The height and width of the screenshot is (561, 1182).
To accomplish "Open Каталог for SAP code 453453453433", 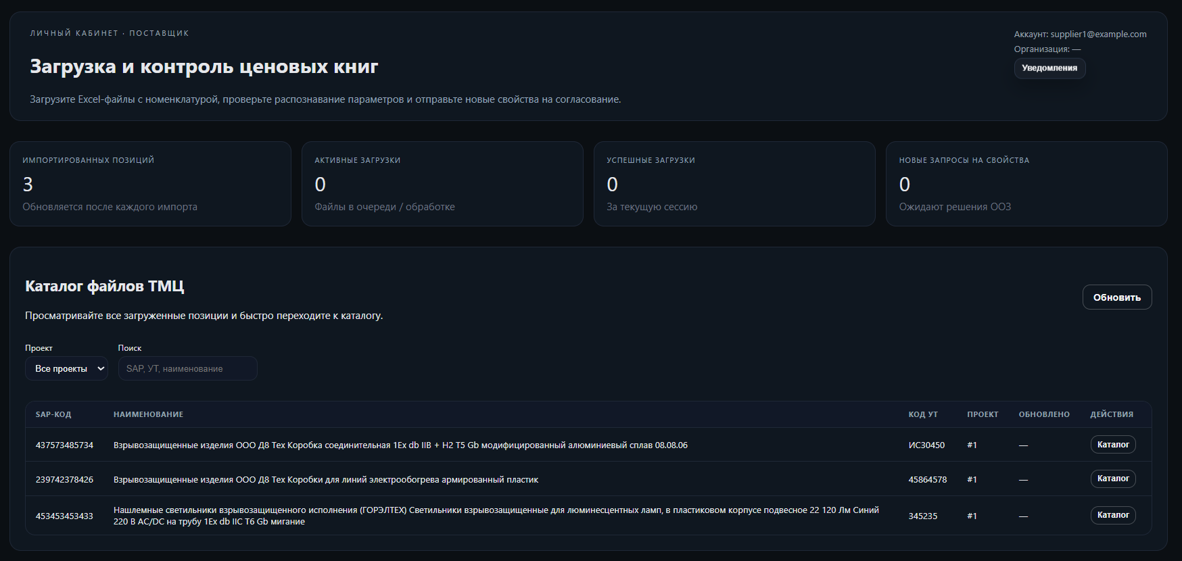I will tap(1112, 515).
